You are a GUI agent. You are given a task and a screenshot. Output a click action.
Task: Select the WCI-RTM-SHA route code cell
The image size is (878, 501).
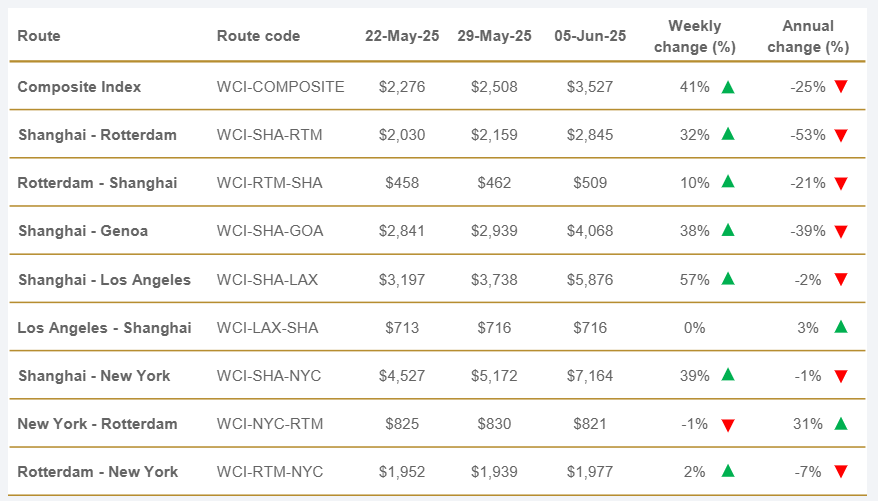click(x=270, y=183)
